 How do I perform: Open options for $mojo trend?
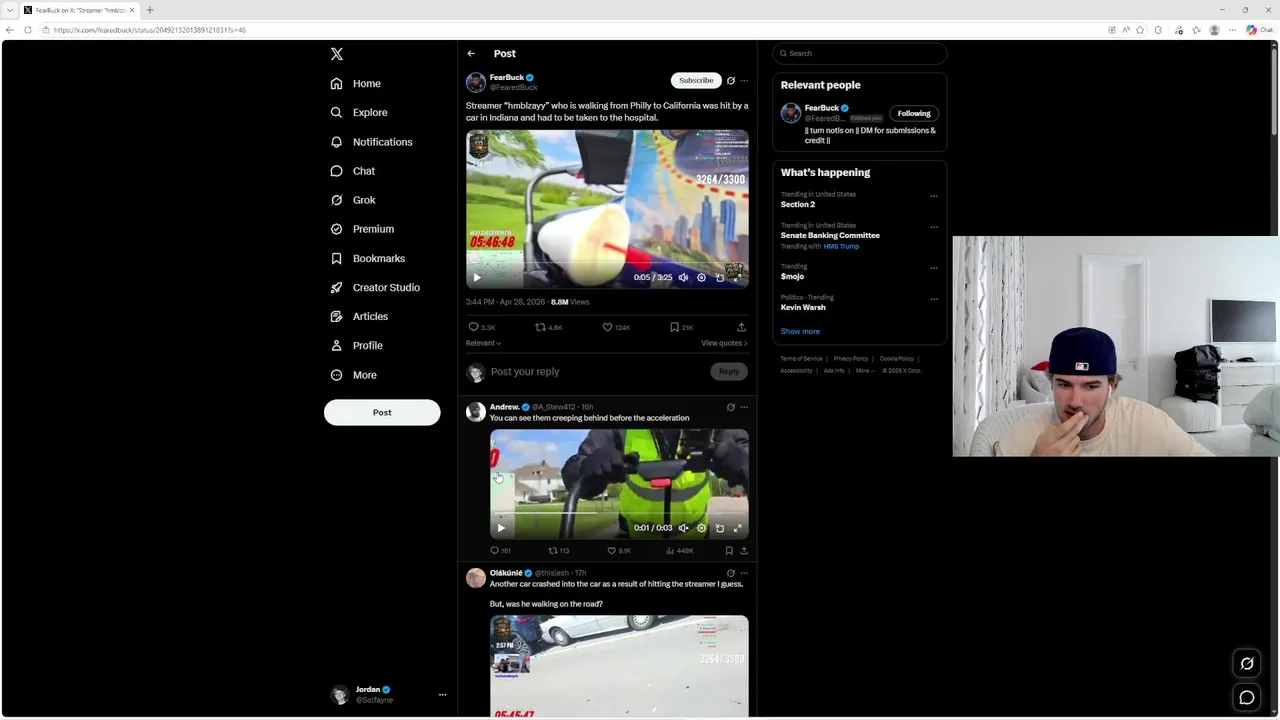(x=934, y=268)
